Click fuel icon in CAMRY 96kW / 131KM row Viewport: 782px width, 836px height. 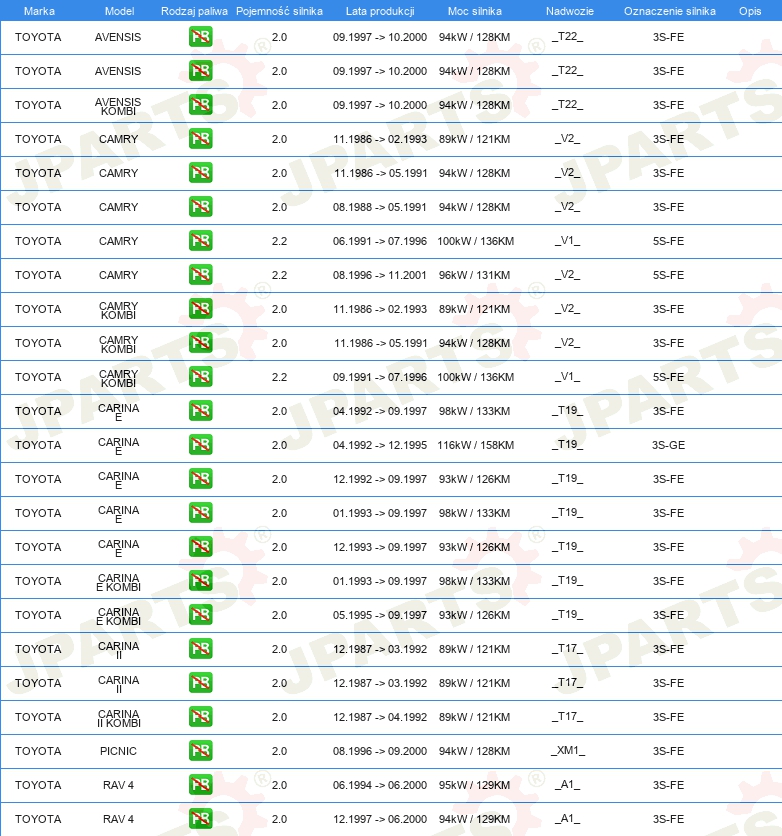[x=200, y=275]
